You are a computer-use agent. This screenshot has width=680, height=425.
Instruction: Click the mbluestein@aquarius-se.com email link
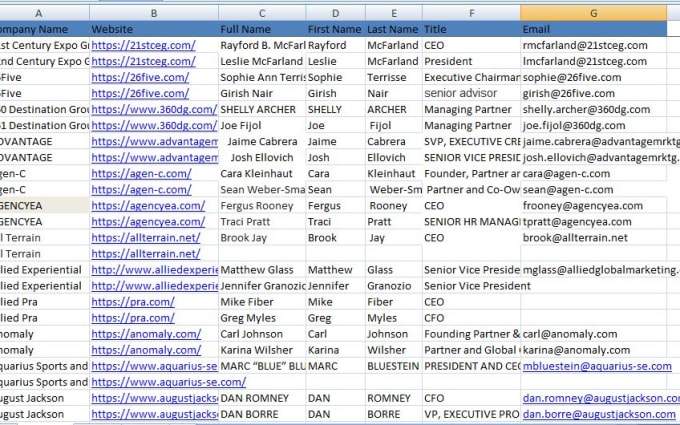coord(597,366)
